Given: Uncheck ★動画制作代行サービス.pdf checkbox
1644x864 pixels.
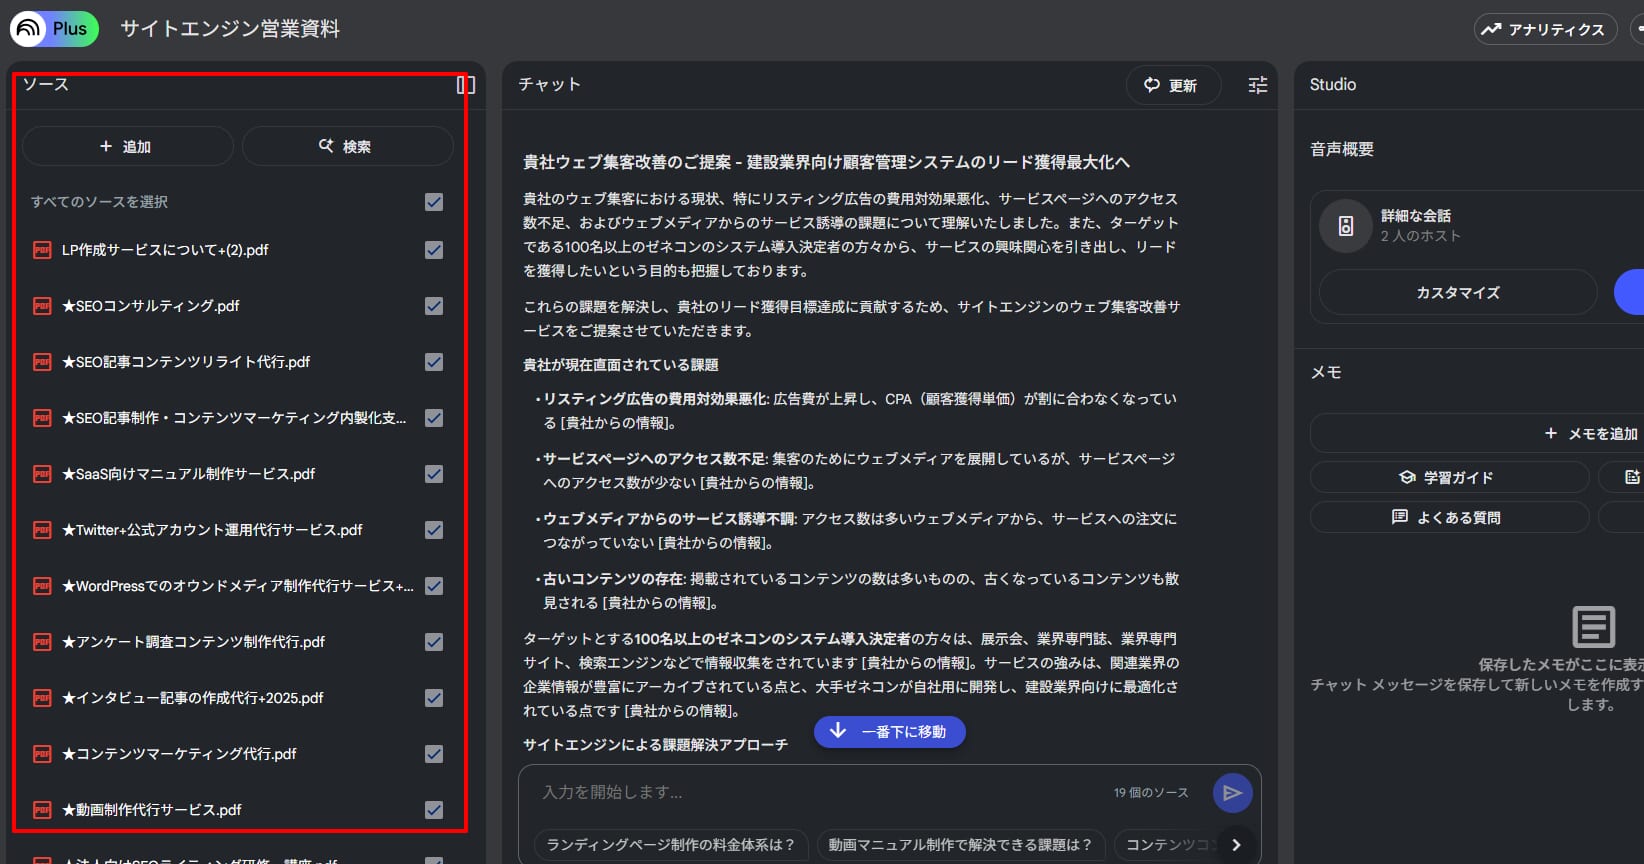Looking at the screenshot, I should pos(434,810).
